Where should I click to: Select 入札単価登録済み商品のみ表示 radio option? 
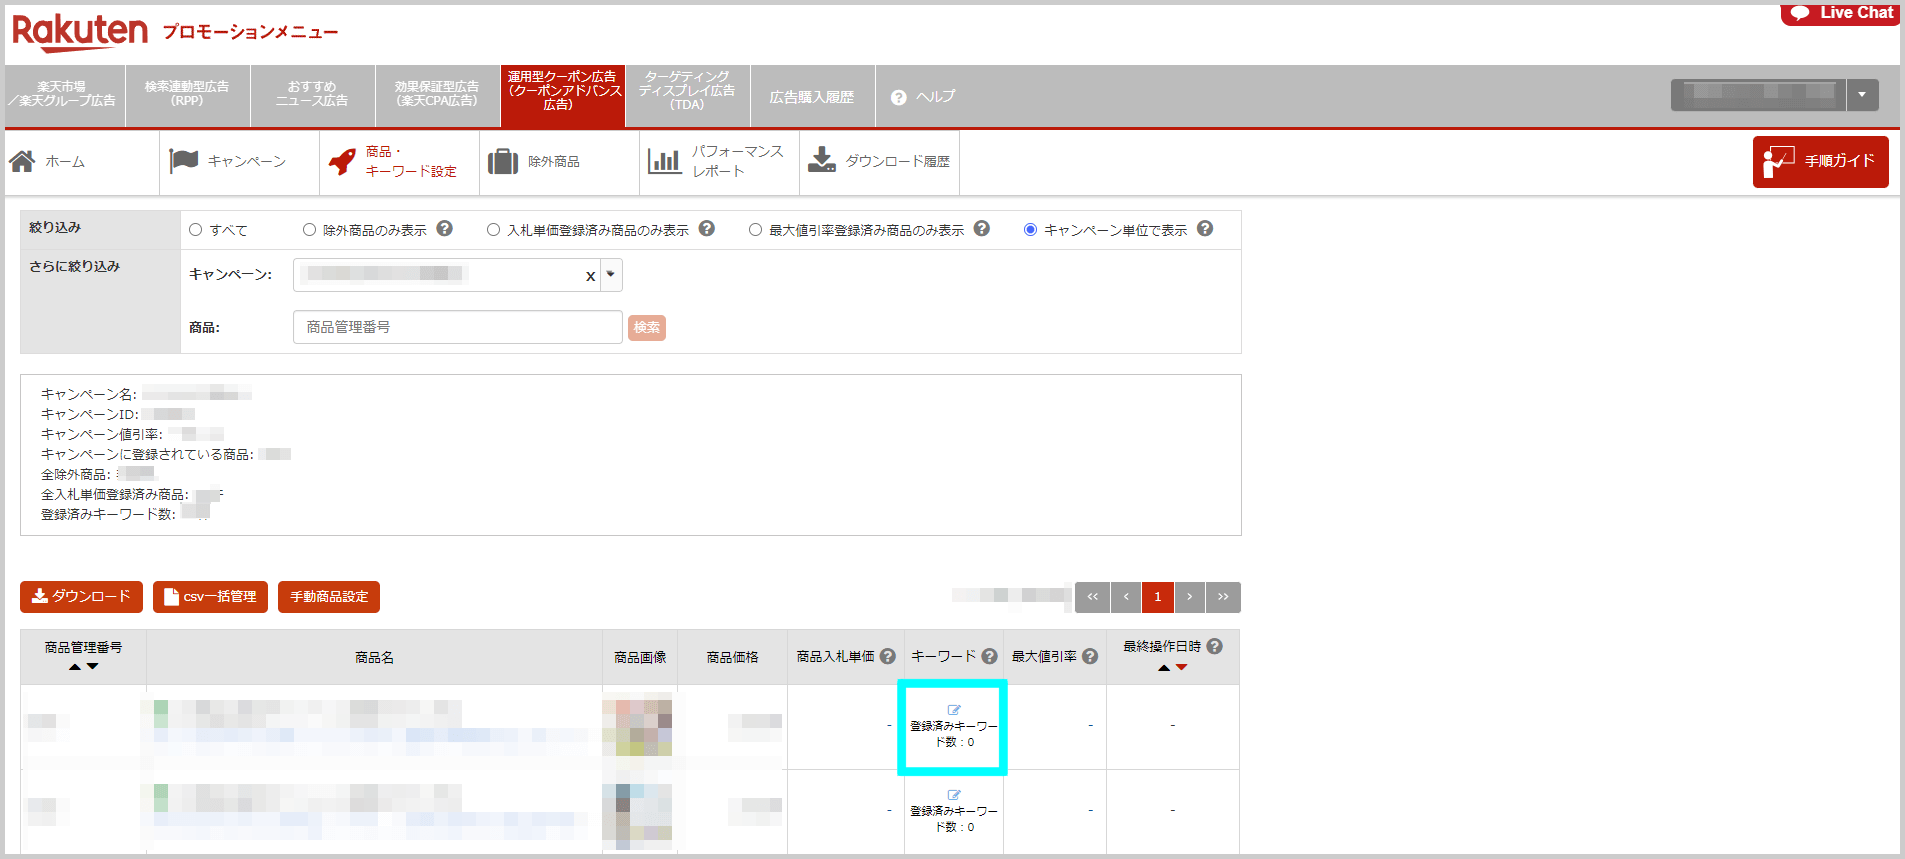tap(494, 230)
